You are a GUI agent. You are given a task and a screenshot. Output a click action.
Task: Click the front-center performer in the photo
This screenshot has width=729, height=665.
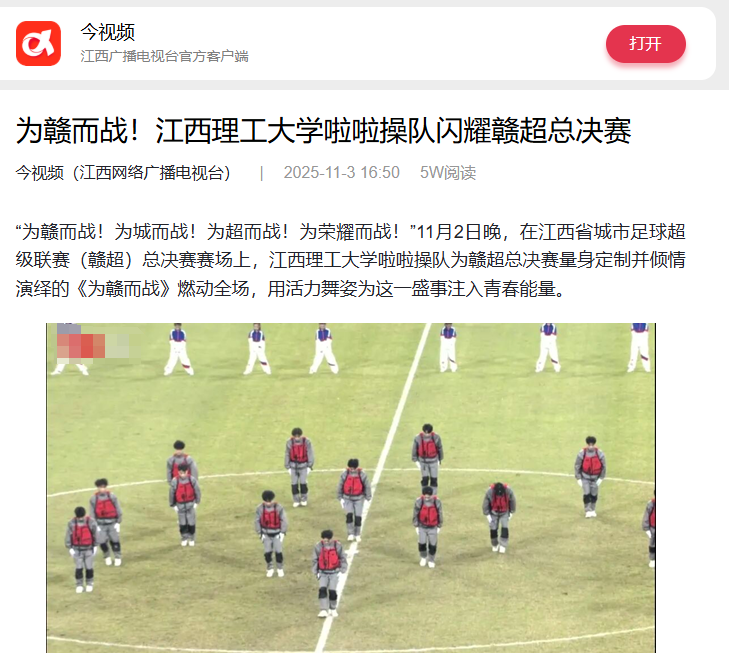click(x=329, y=573)
